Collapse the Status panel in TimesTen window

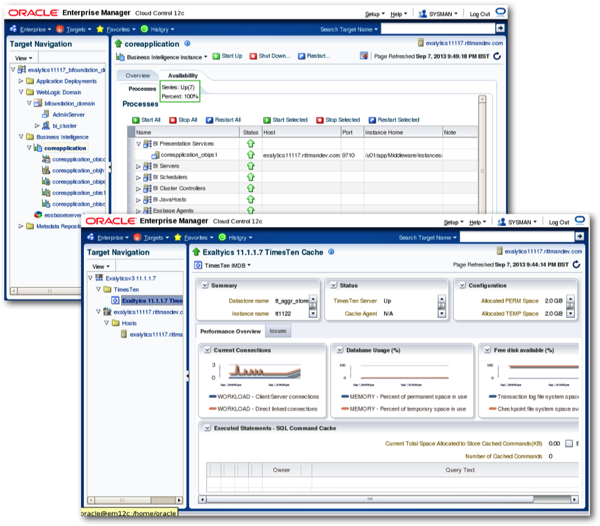pos(334,285)
